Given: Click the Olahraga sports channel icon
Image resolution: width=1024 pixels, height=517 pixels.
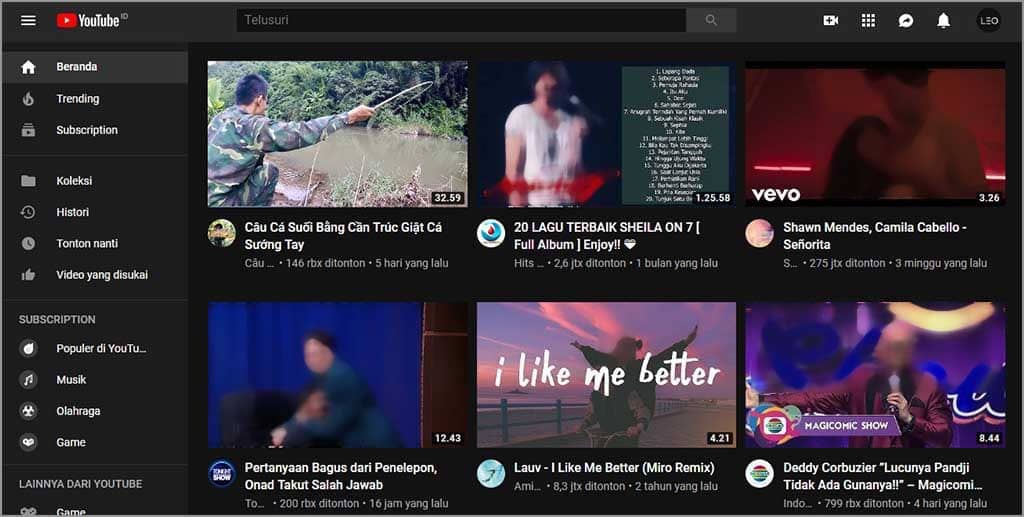Looking at the screenshot, I should pos(28,411).
